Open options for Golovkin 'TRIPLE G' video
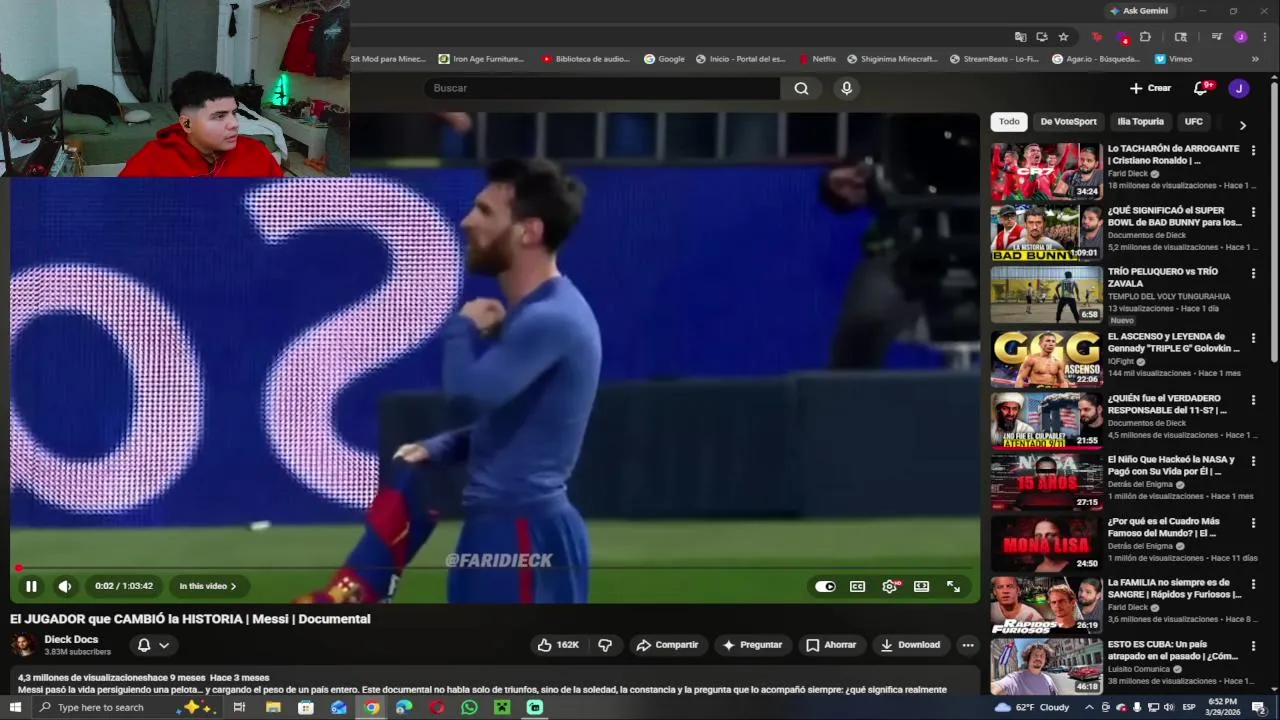Viewport: 1280px width, 720px height. (1253, 338)
